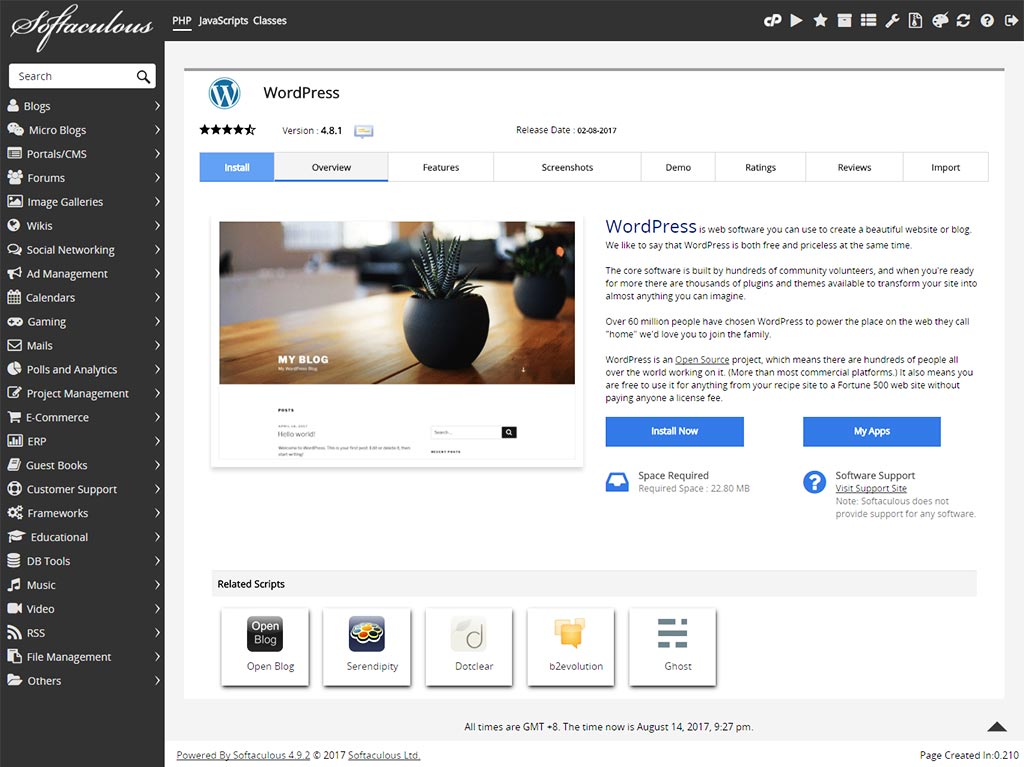Open the Dotclear related script
1024x767 pixels.
(469, 647)
